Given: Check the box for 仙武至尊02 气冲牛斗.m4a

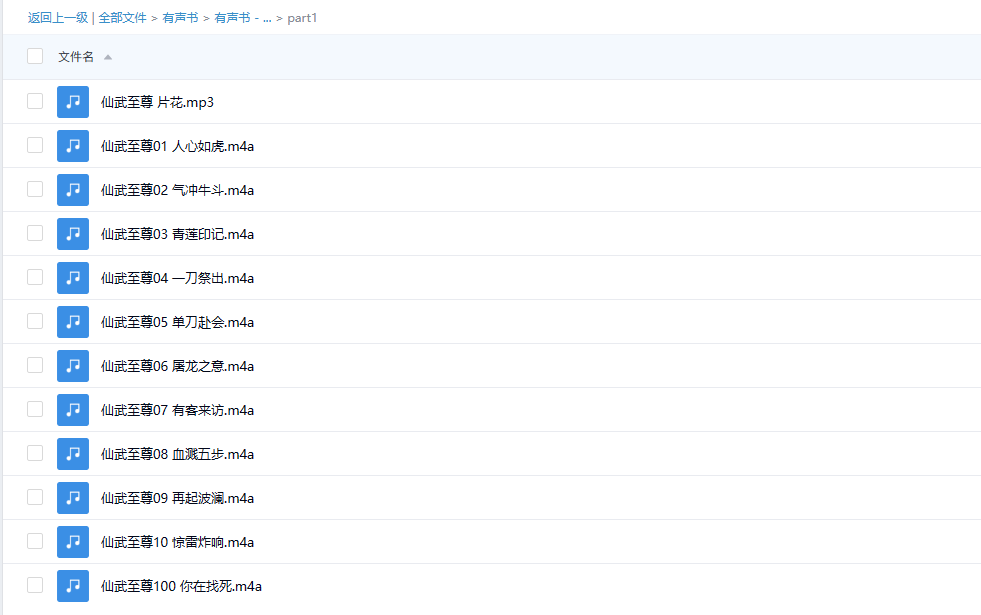Looking at the screenshot, I should tap(35, 189).
